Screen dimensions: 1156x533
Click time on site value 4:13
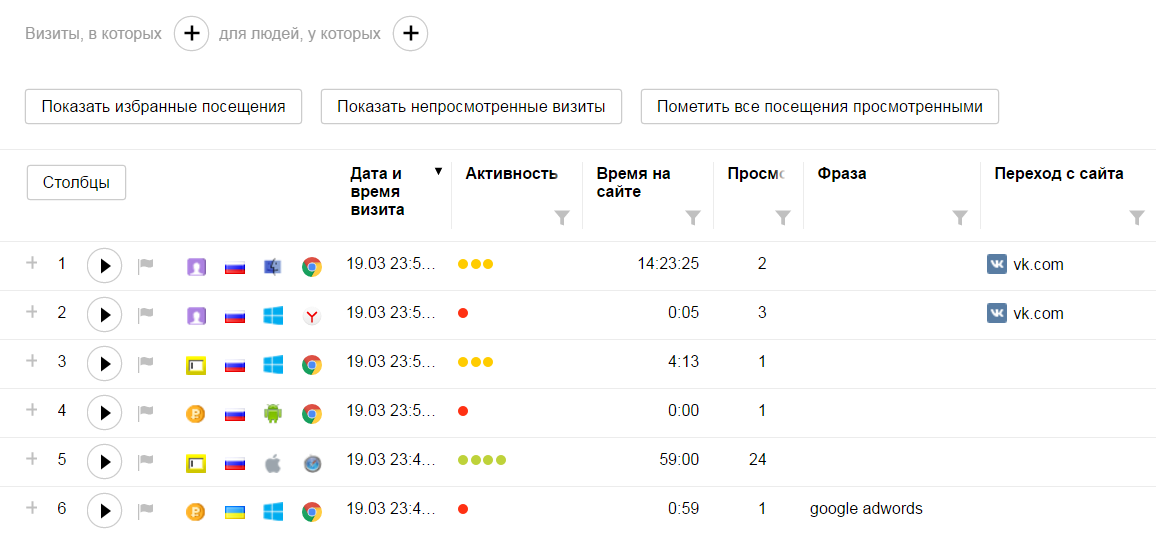pyautogui.click(x=684, y=362)
